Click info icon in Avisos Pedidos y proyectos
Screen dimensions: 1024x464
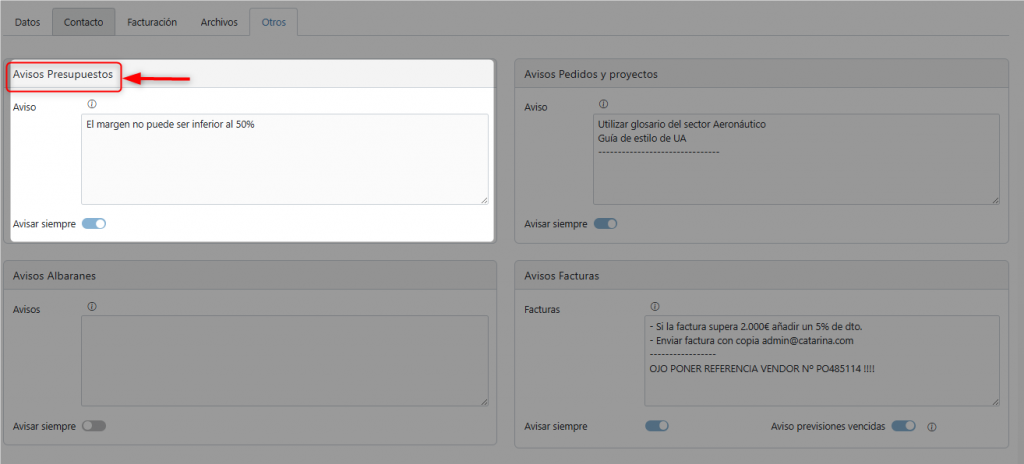pos(603,104)
